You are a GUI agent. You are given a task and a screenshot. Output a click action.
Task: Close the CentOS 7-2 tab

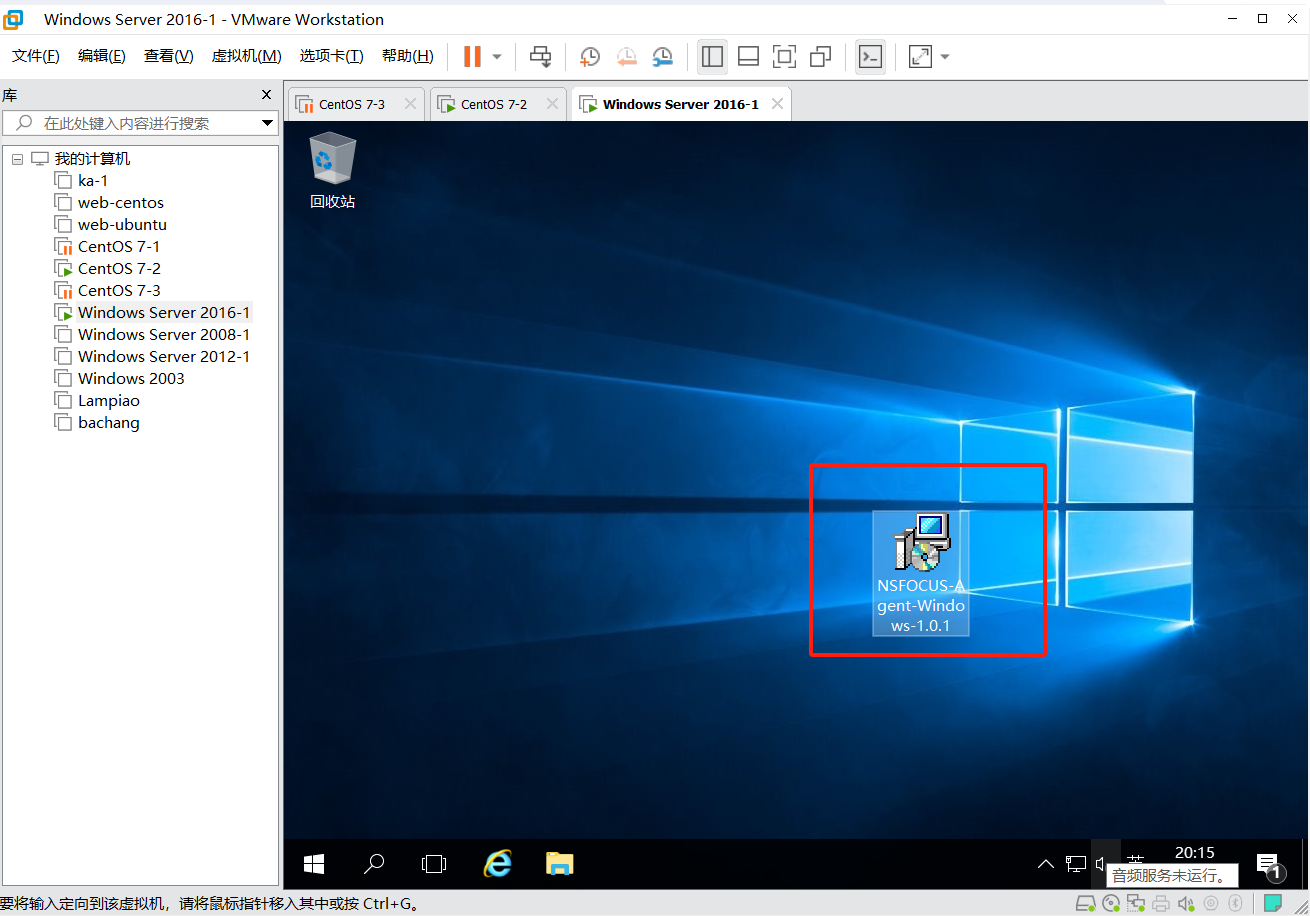click(x=550, y=104)
